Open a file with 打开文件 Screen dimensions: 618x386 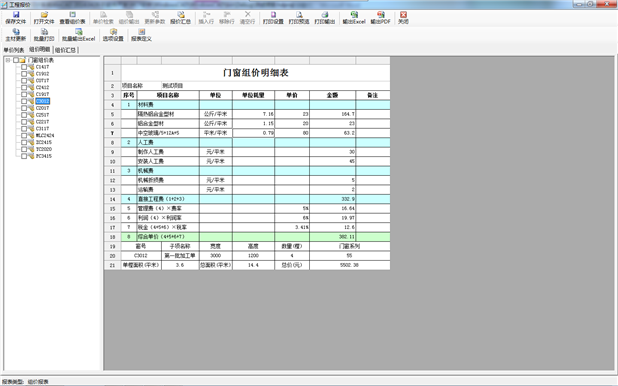click(44, 18)
